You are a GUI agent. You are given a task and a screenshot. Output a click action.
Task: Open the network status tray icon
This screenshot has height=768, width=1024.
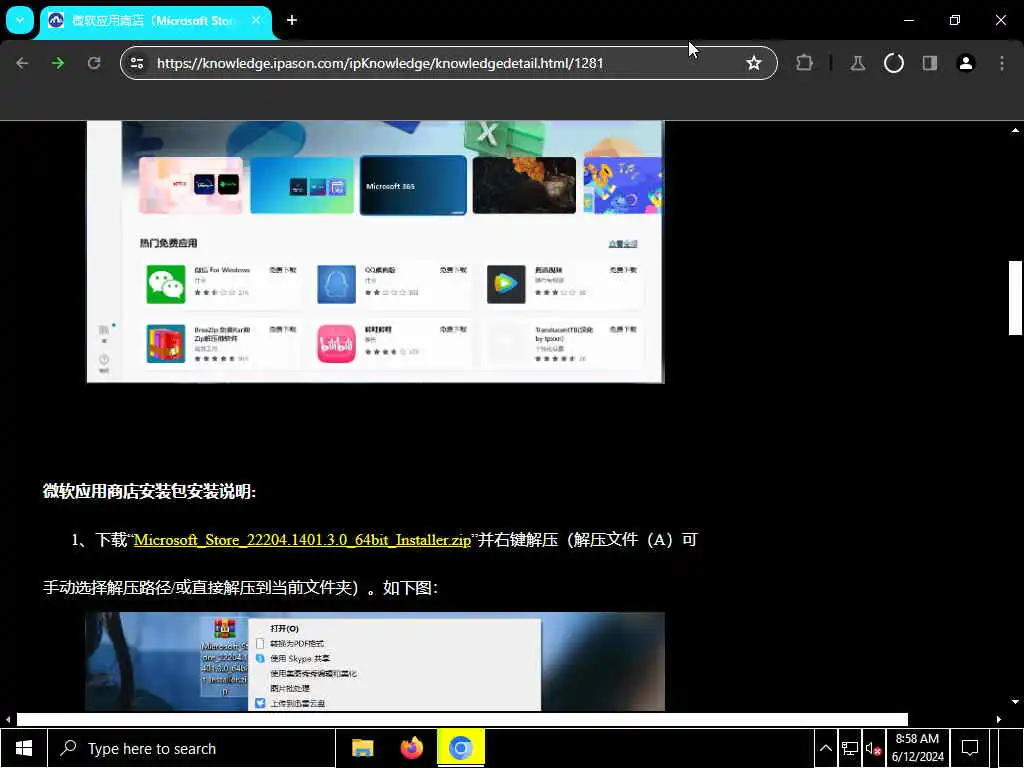coord(850,748)
